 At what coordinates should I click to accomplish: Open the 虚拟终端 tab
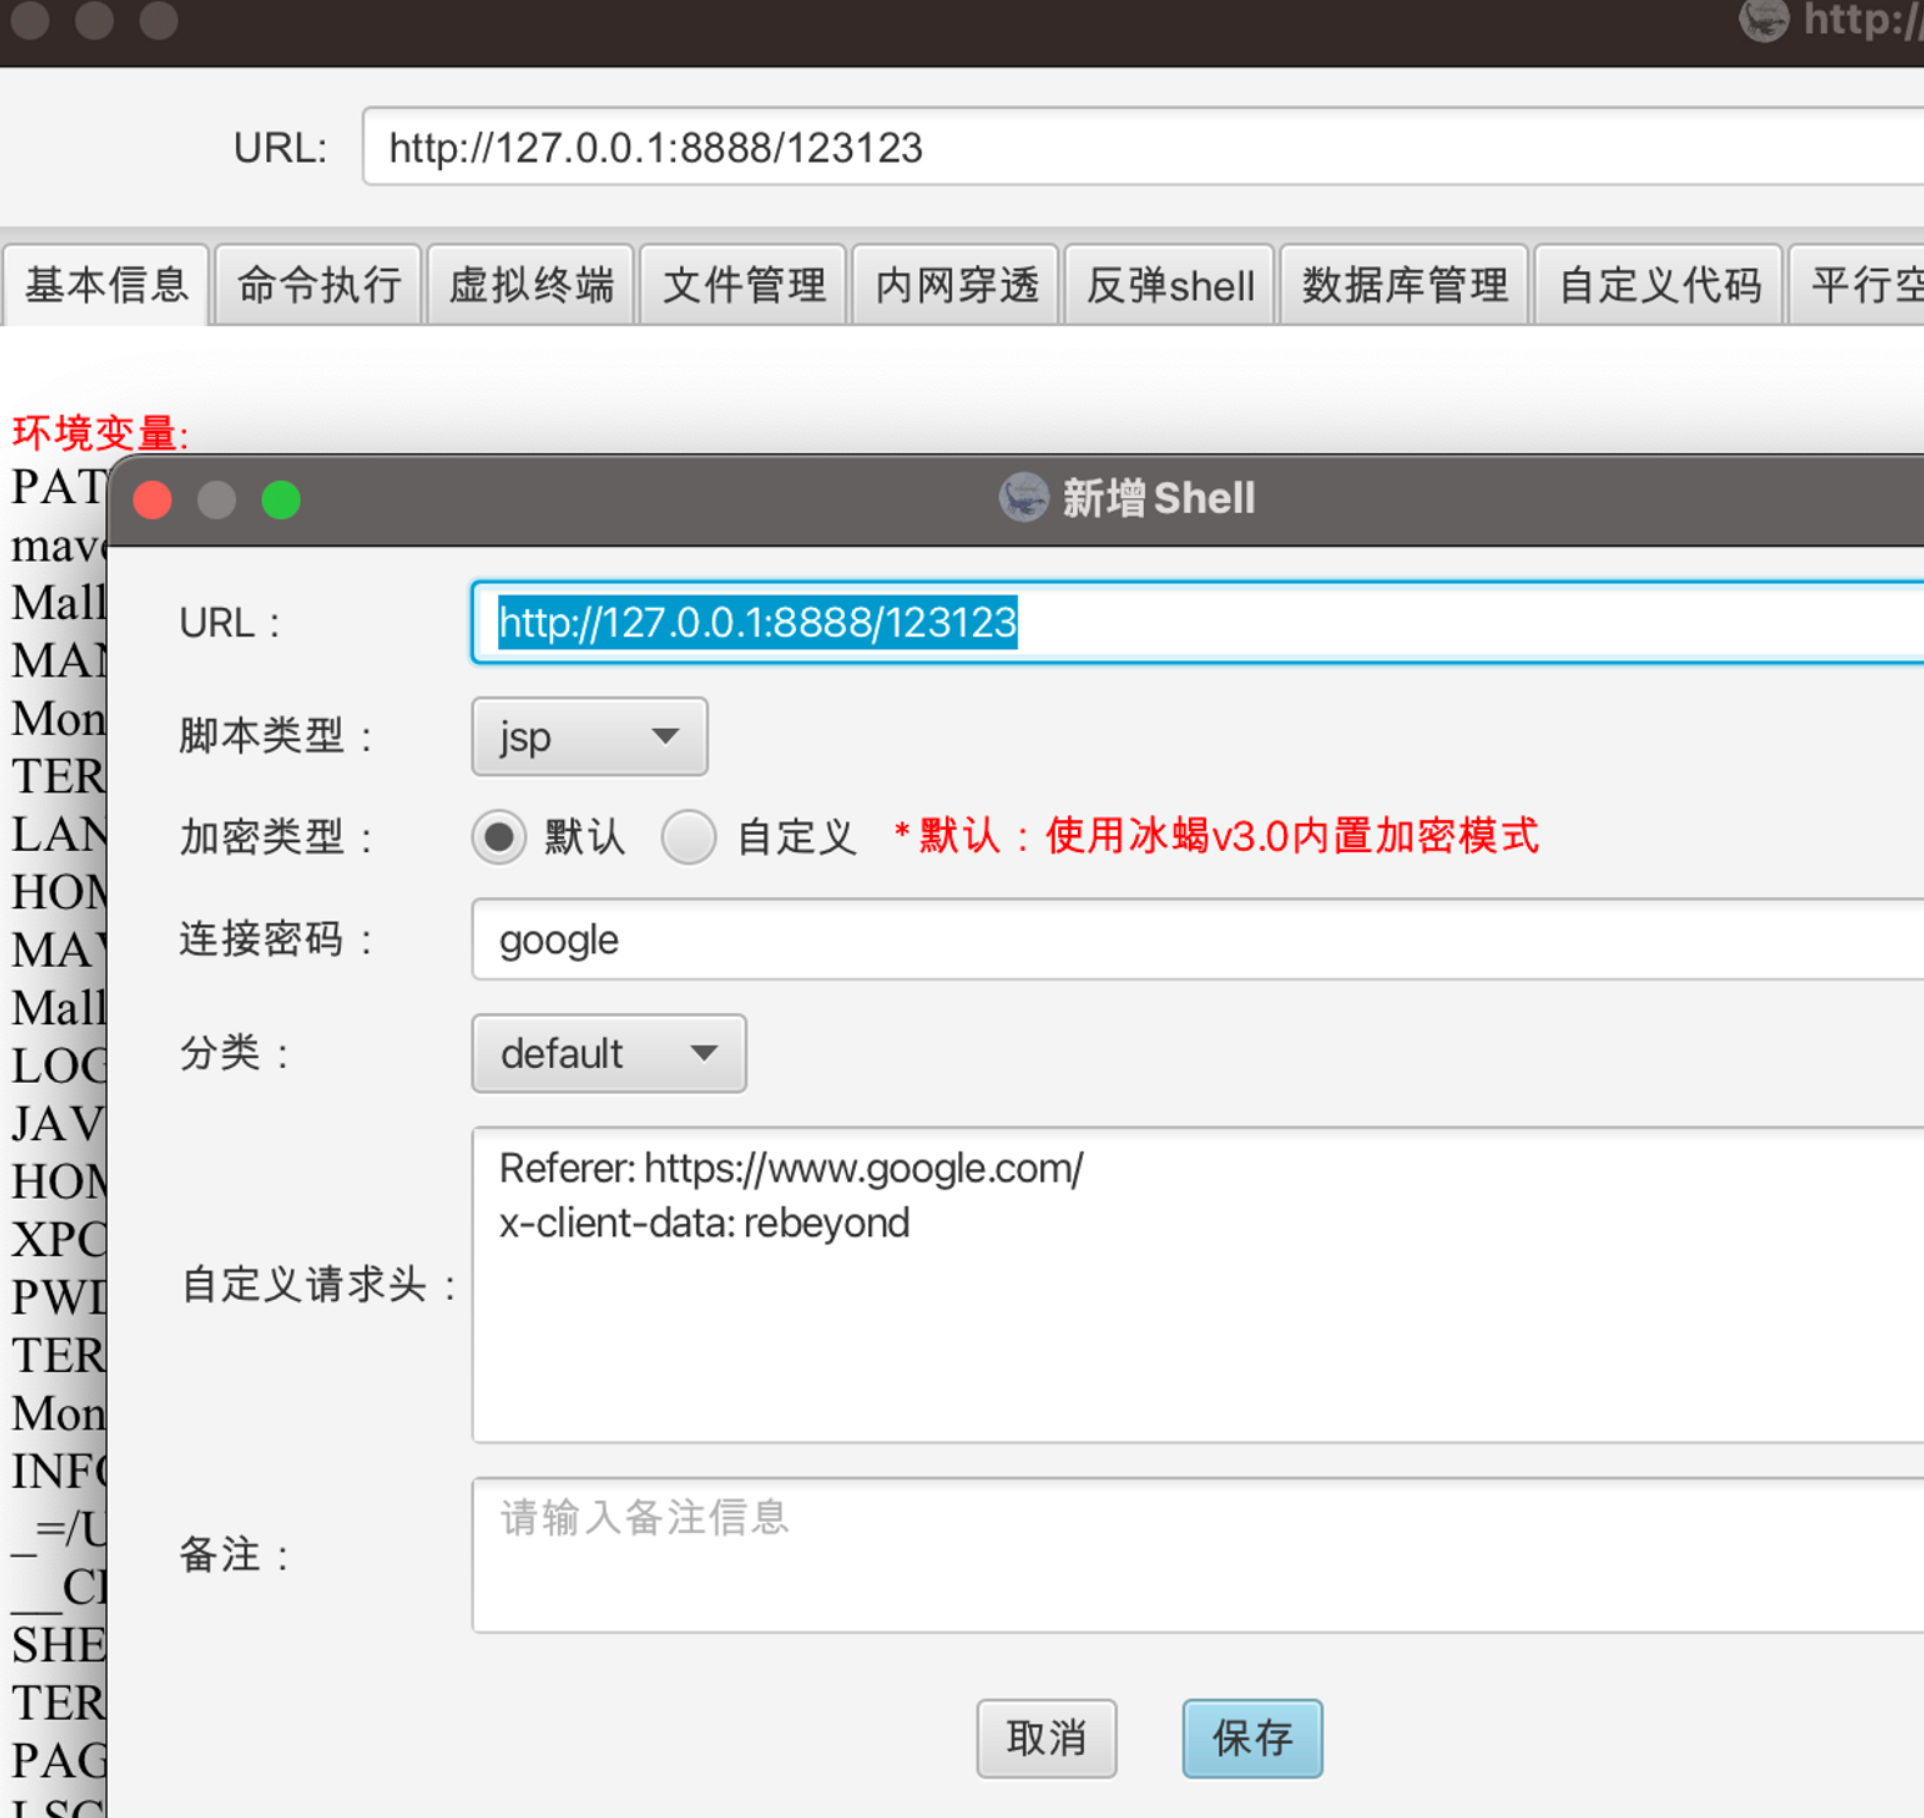[x=531, y=286]
